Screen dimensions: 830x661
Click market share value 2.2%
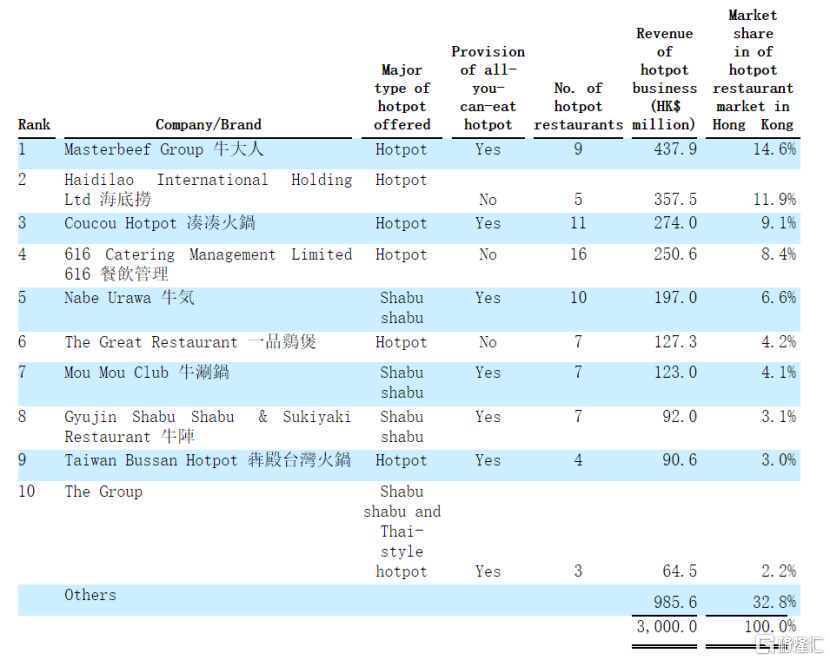[778, 571]
